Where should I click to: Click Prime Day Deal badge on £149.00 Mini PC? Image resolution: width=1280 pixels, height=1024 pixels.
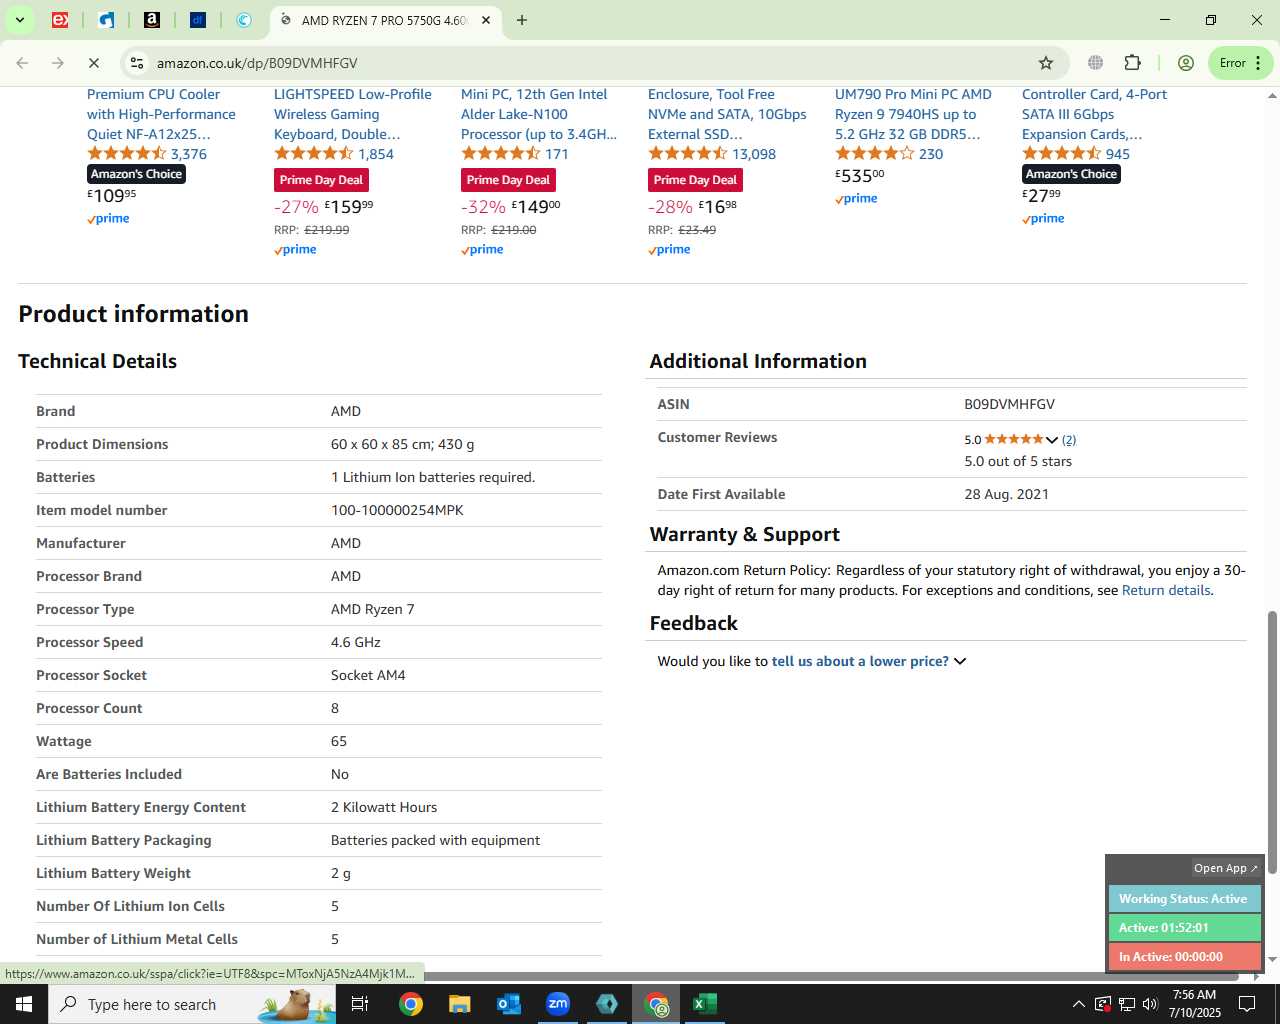[x=508, y=180]
